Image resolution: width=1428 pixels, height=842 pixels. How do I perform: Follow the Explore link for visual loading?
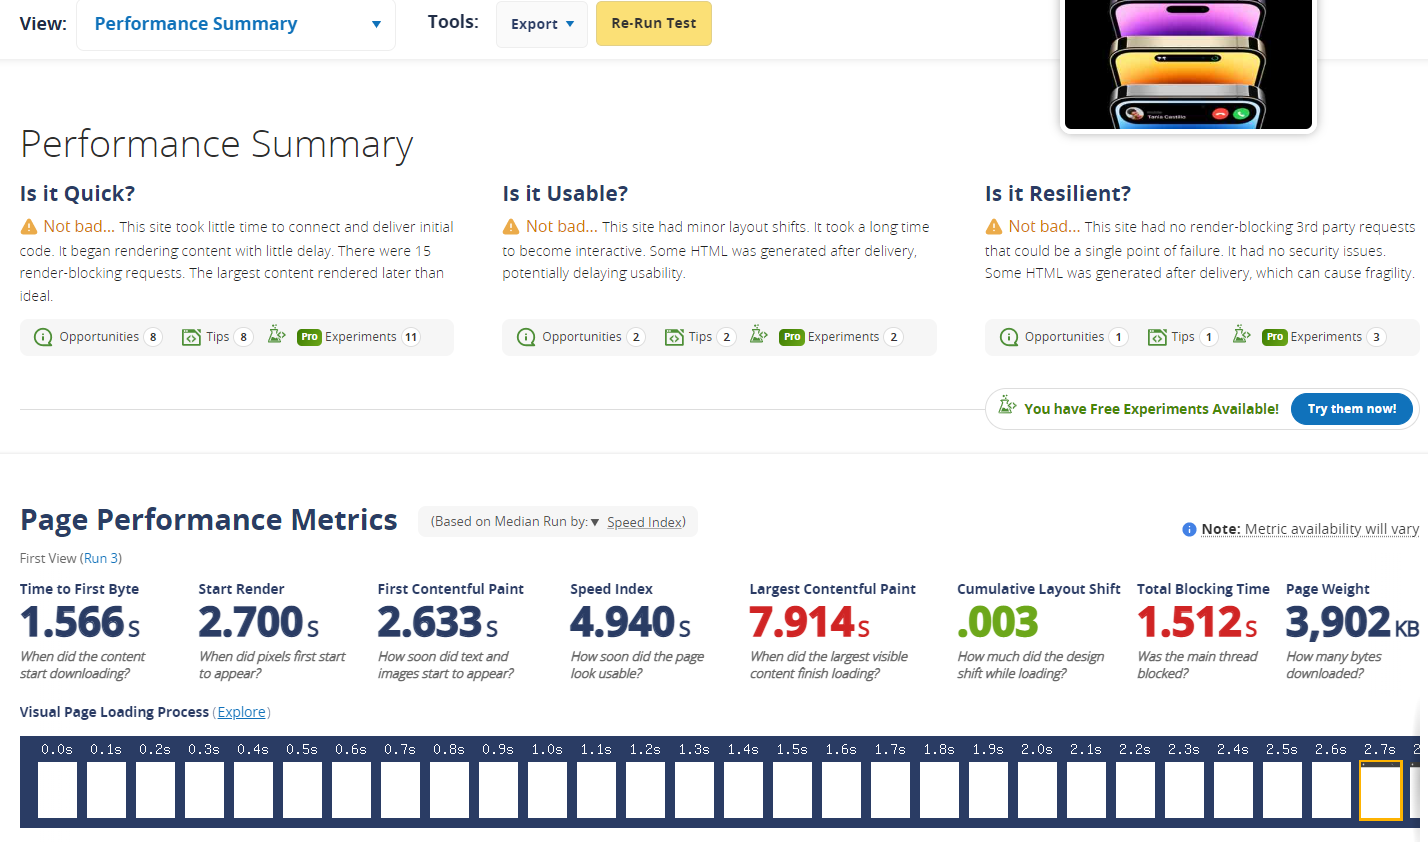[x=242, y=712]
